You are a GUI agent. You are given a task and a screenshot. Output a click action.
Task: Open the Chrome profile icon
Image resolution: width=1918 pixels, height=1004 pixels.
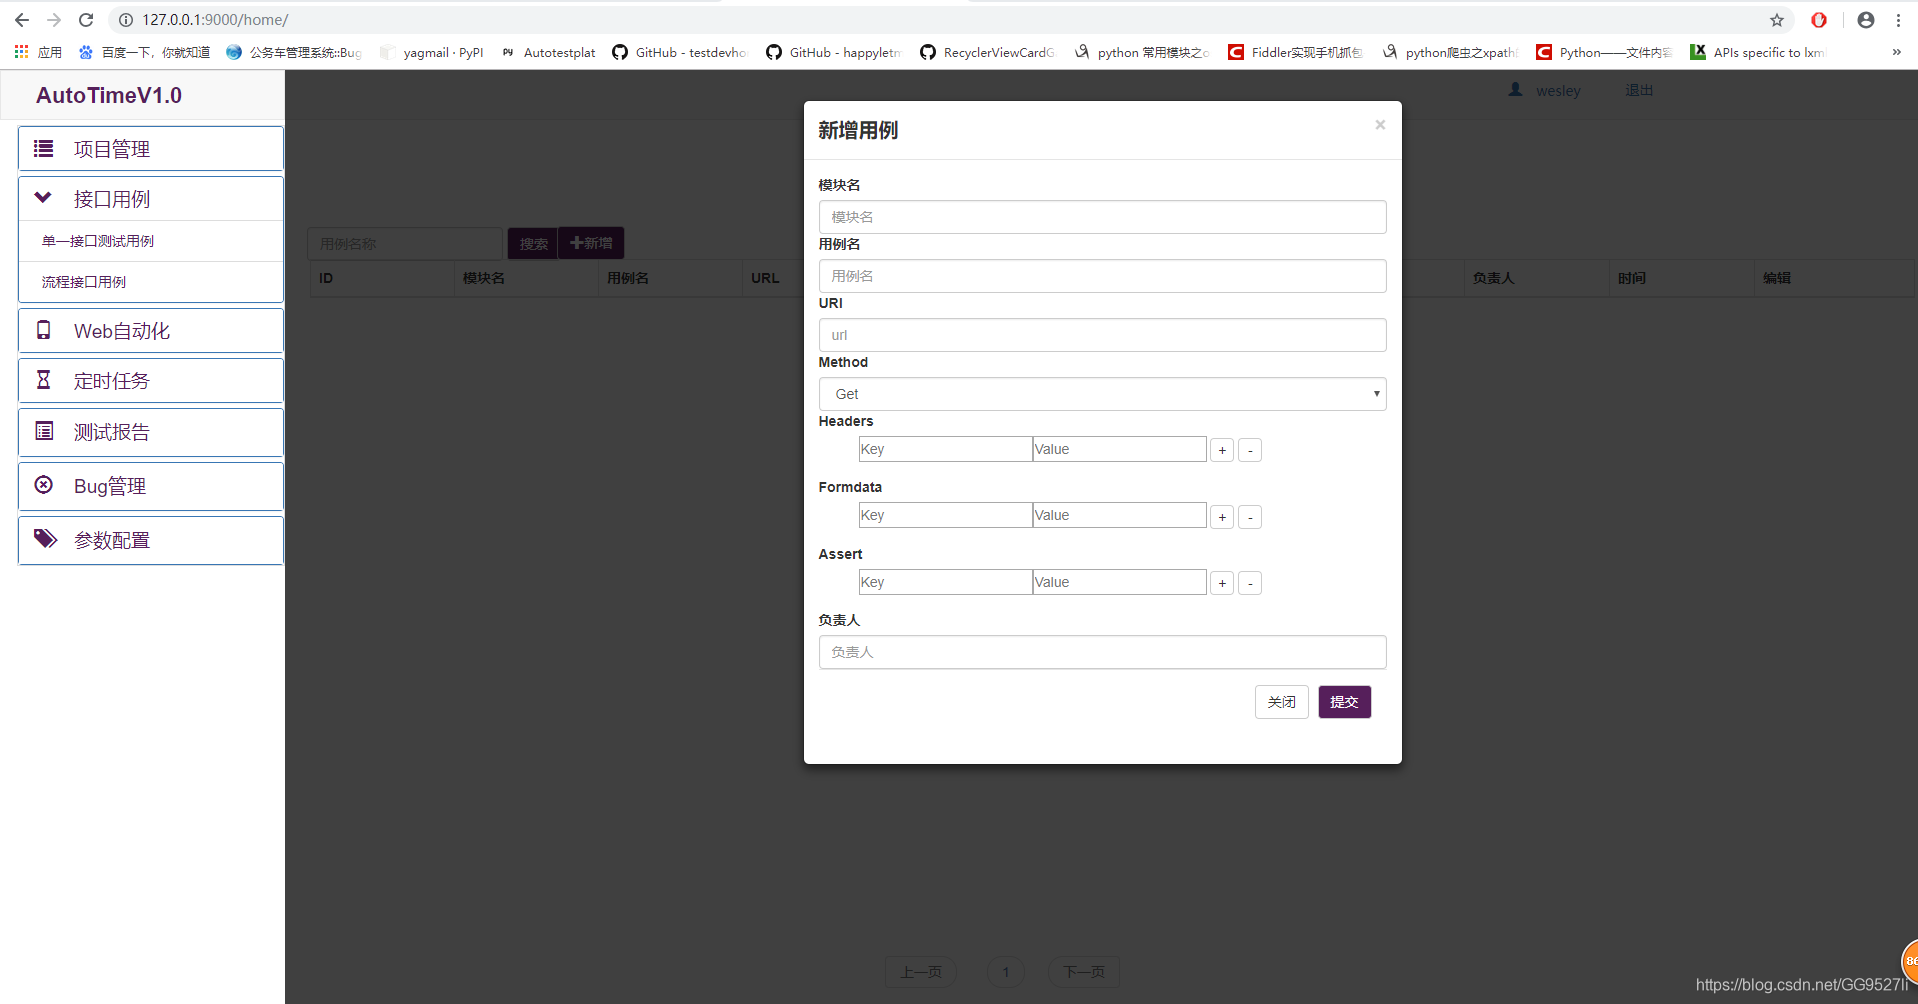pyautogui.click(x=1866, y=20)
